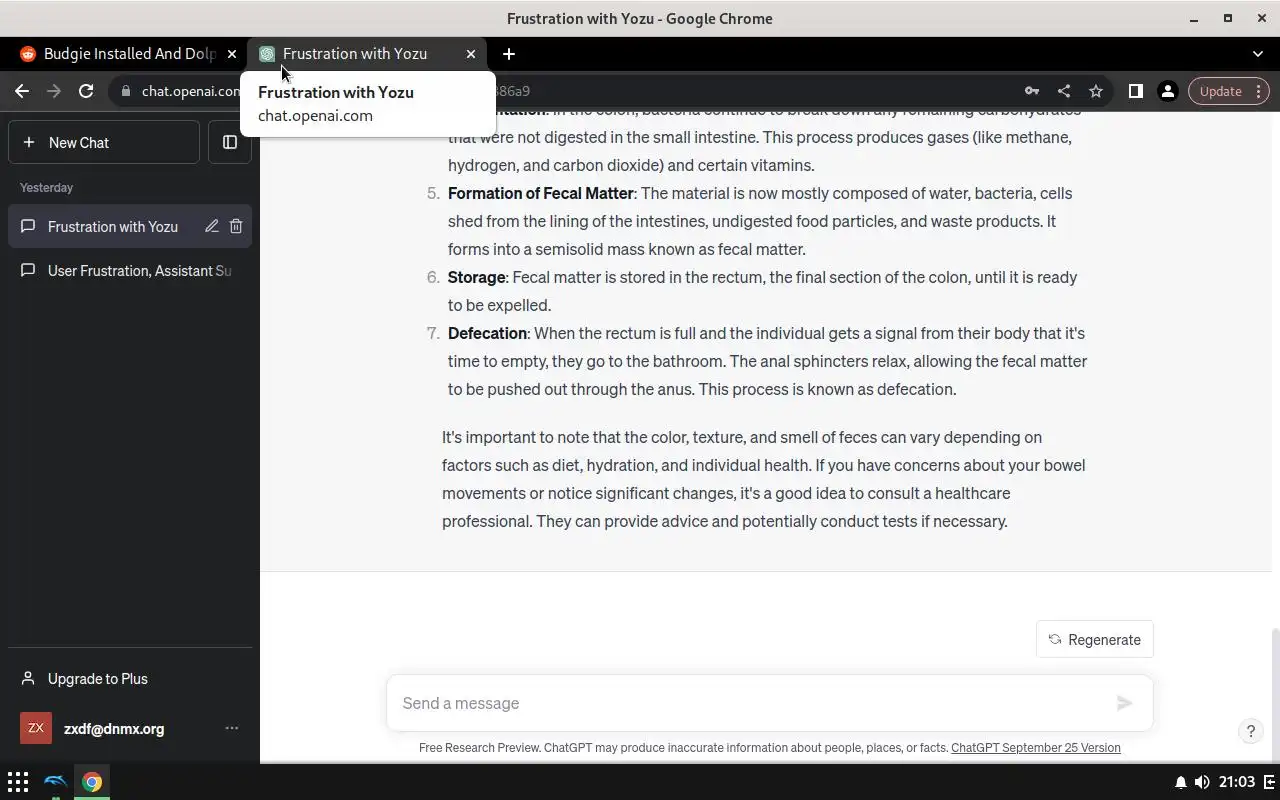Open Chrome profile avatar menu
The image size is (1280, 800).
click(x=1167, y=91)
